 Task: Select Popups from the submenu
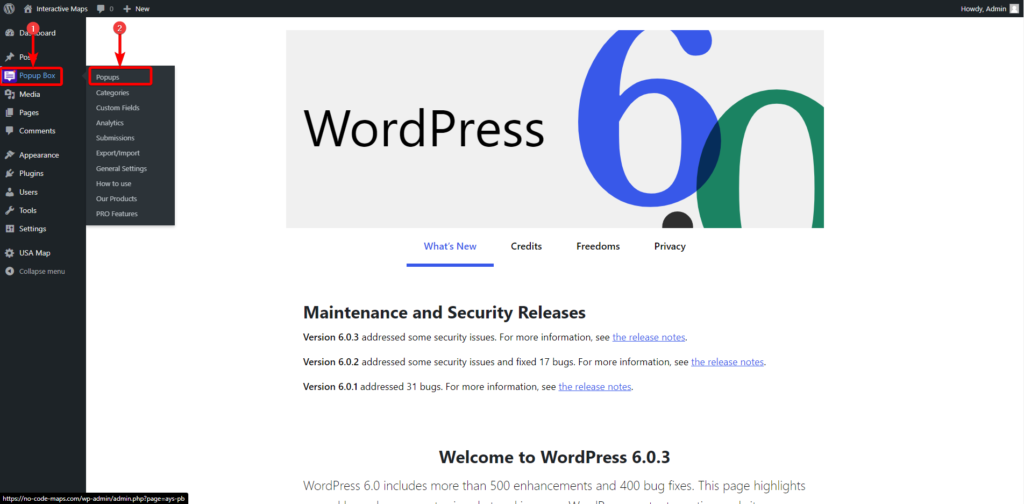click(108, 77)
